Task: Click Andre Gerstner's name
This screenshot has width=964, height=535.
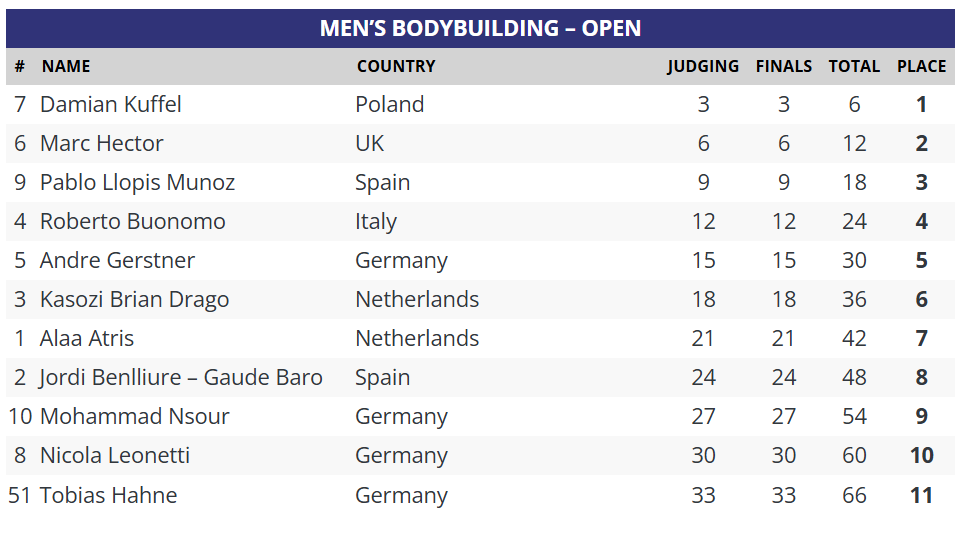Action: tap(118, 261)
